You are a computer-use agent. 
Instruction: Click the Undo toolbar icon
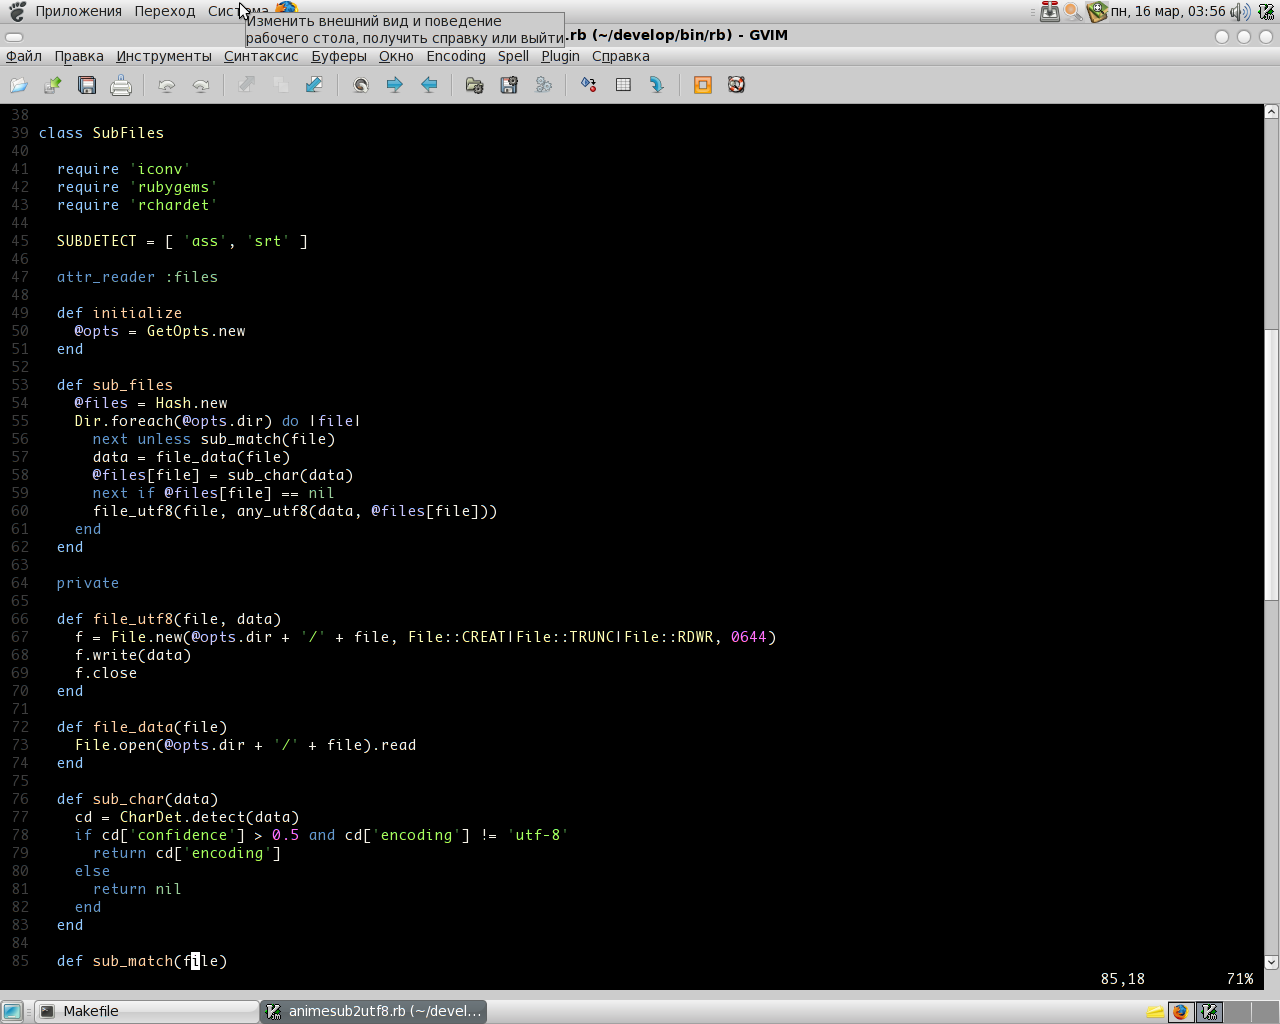(166, 85)
